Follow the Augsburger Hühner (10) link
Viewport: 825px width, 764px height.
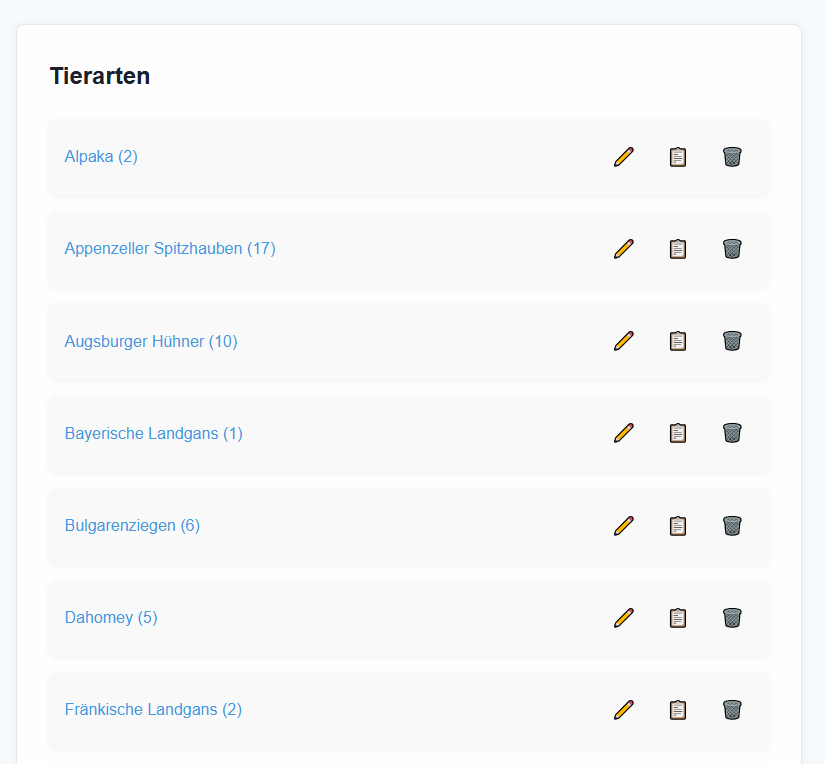[x=151, y=341]
